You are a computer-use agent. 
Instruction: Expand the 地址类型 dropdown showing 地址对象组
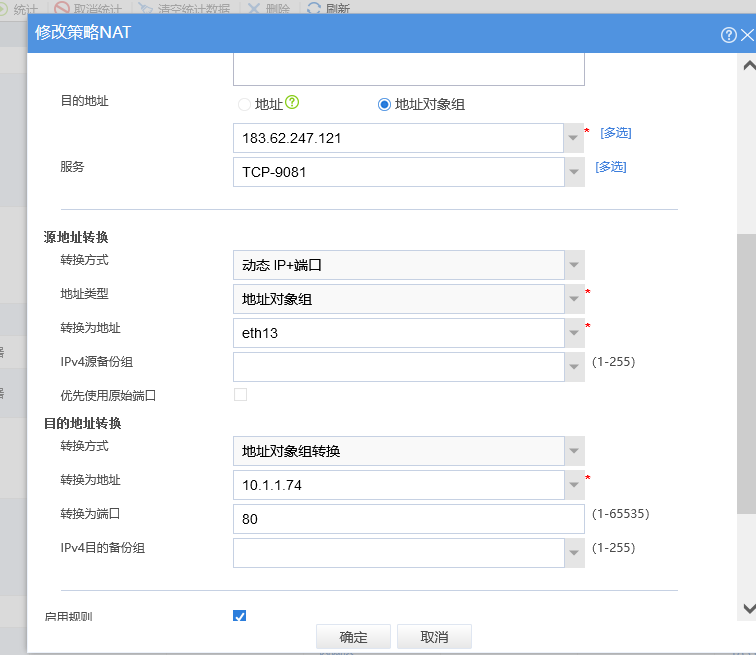574,299
